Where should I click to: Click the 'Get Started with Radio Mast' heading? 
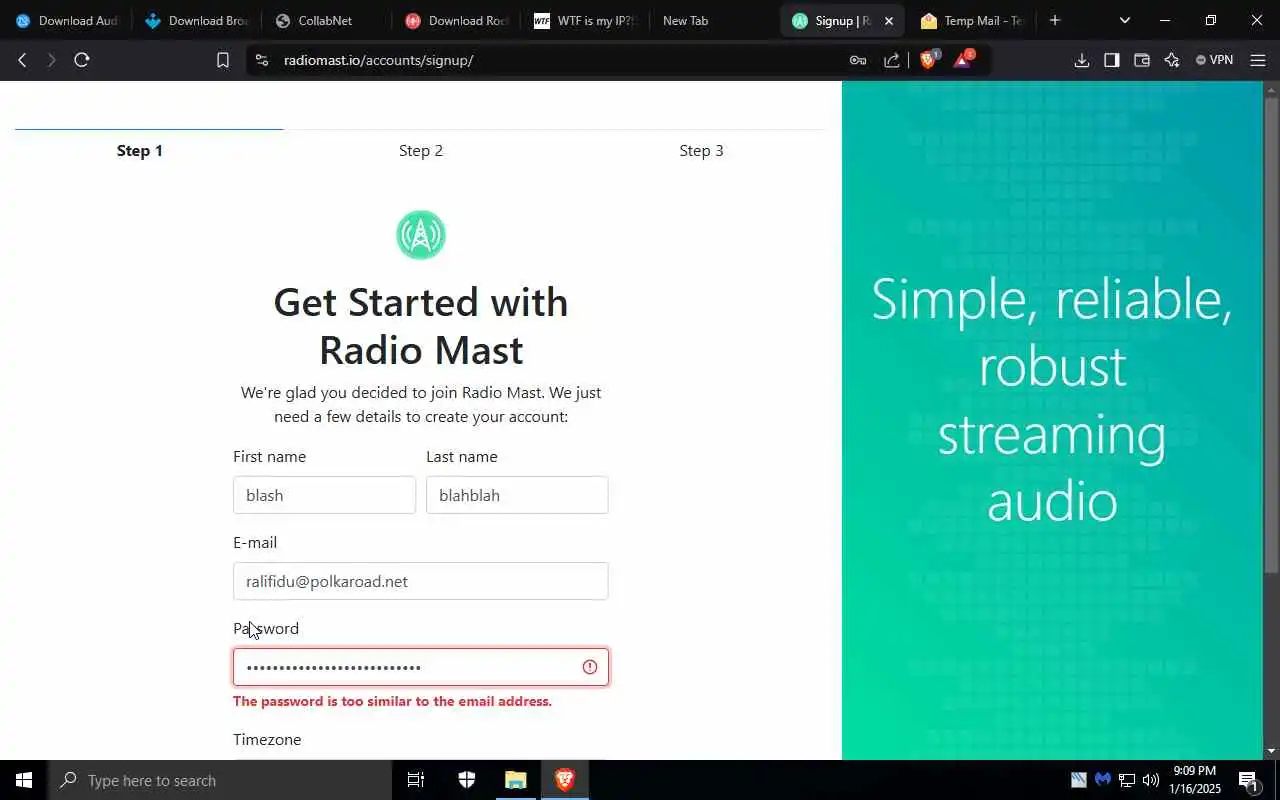[x=421, y=326]
